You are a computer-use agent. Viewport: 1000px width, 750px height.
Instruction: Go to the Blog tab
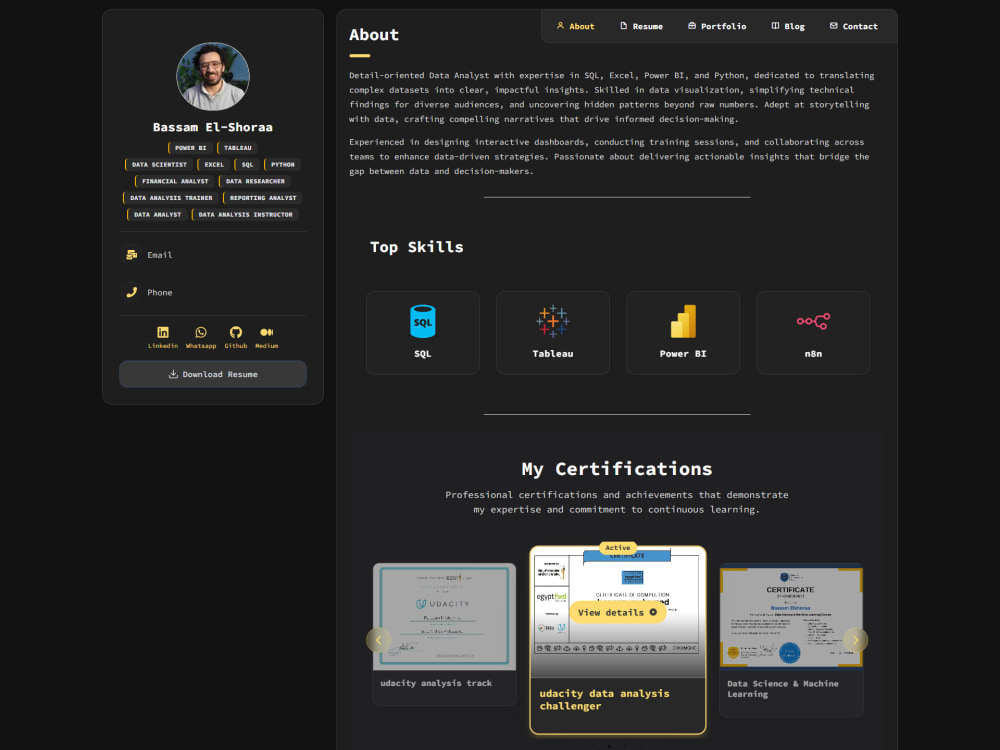click(788, 26)
